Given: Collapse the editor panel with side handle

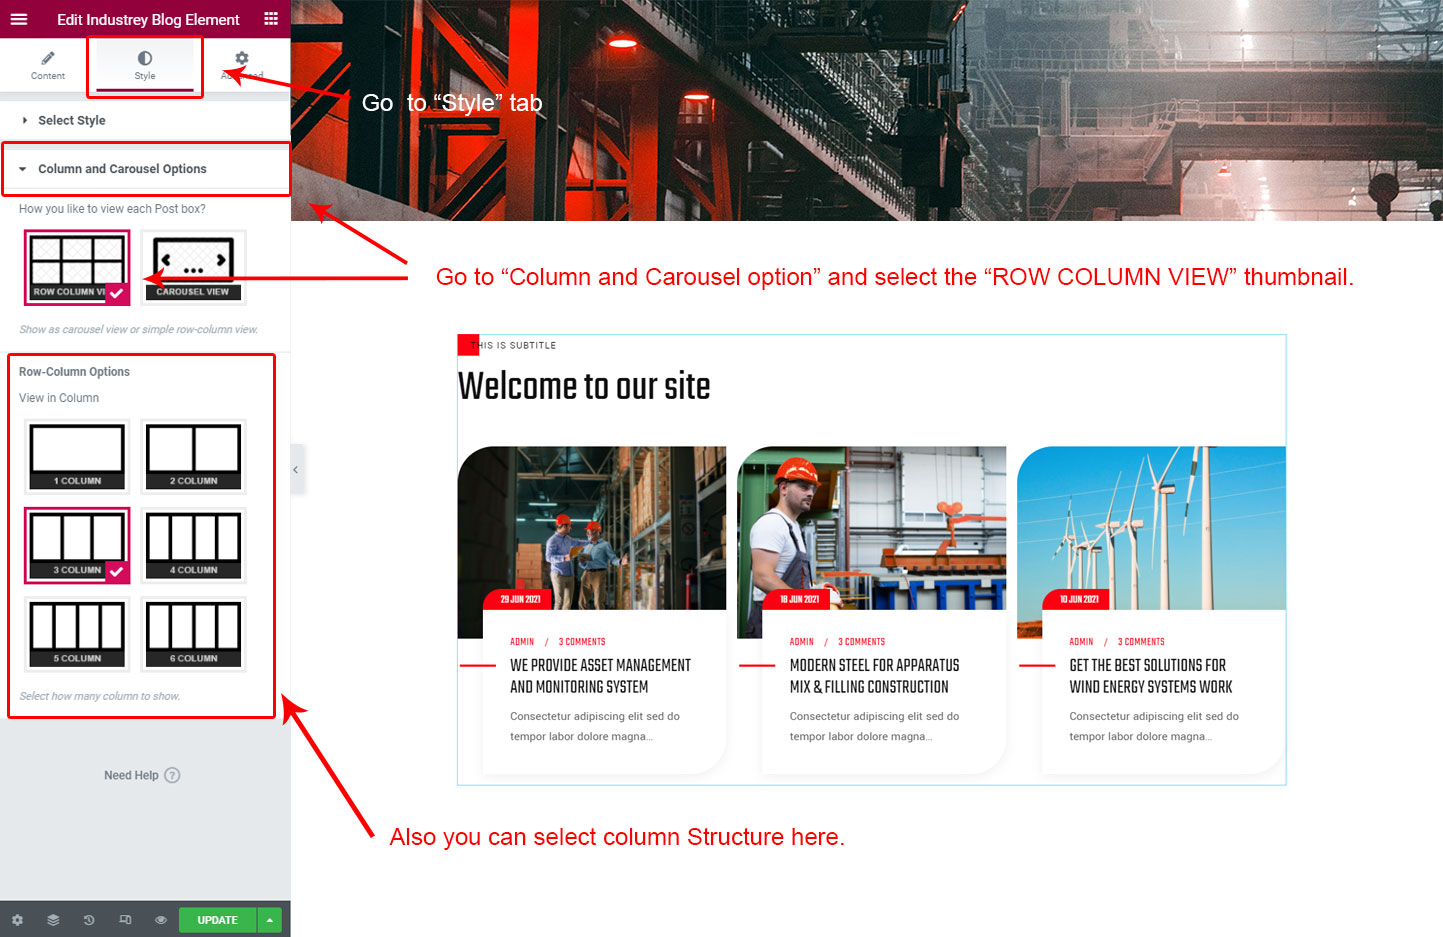Looking at the screenshot, I should point(296,469).
